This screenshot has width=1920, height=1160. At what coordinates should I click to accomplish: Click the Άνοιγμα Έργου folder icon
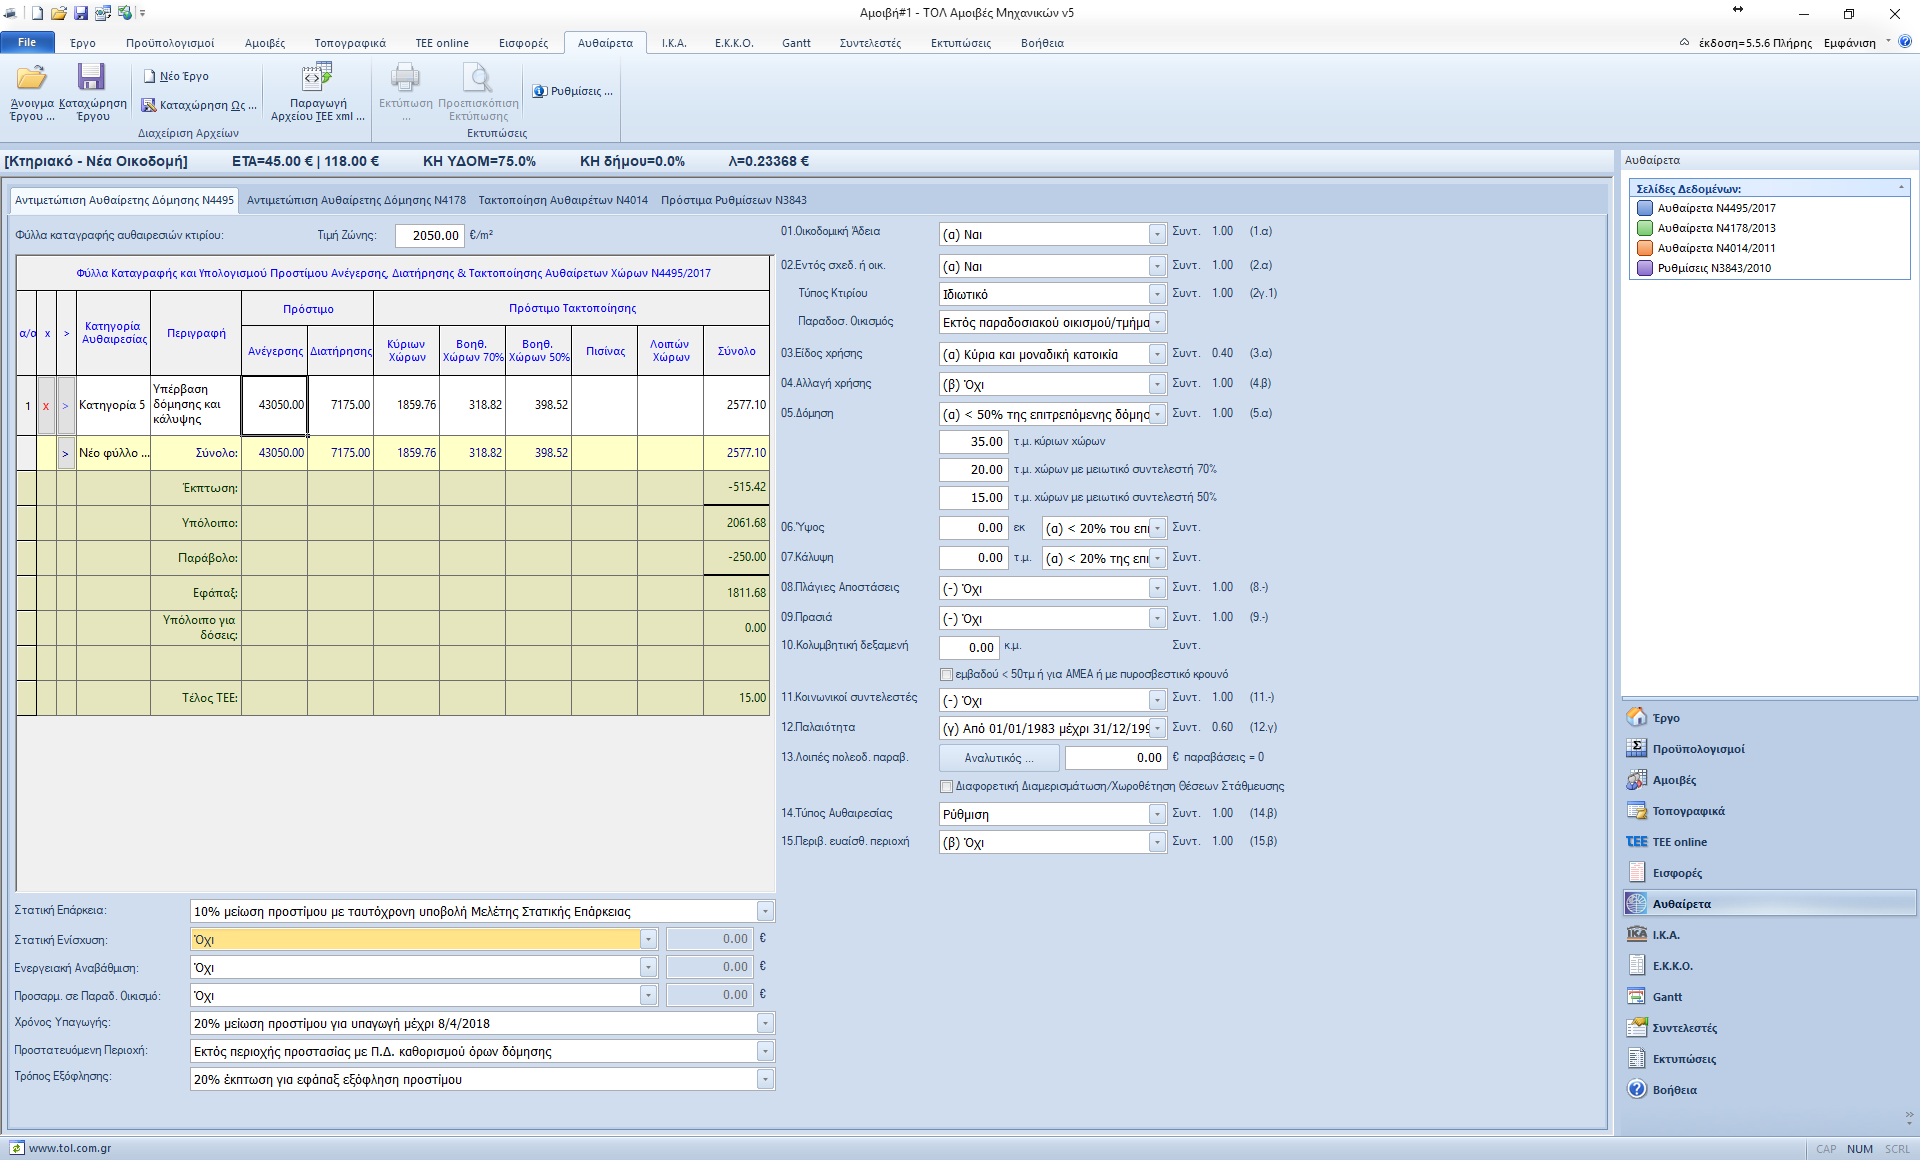pos(32,78)
